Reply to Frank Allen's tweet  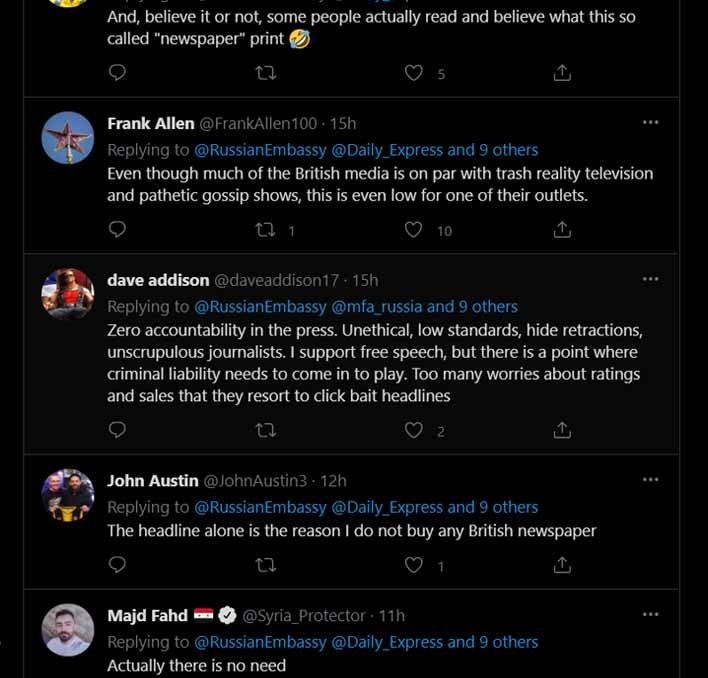tap(117, 230)
